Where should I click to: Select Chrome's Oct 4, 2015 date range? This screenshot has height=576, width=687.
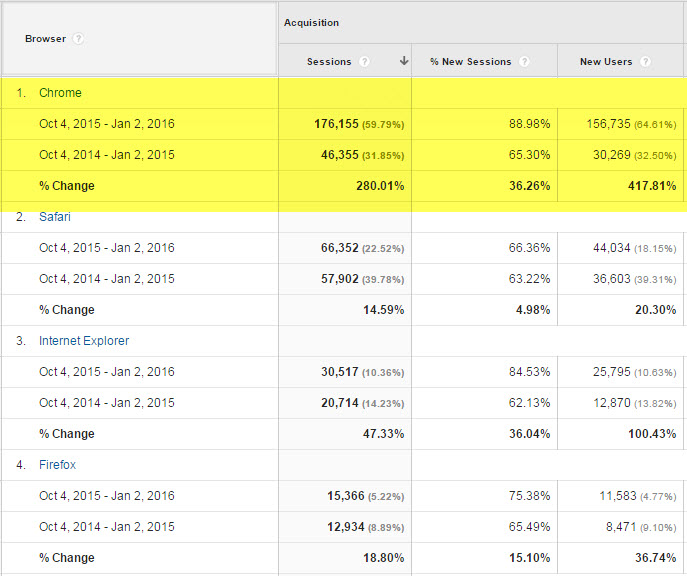107,124
